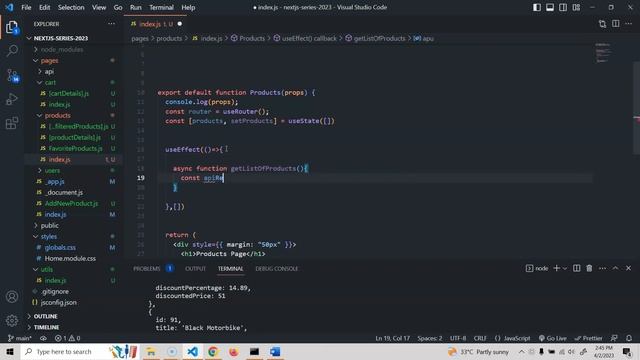The width and height of the screenshot is (640, 360).
Task: Open the Run and Debug view
Action: click(x=12, y=99)
